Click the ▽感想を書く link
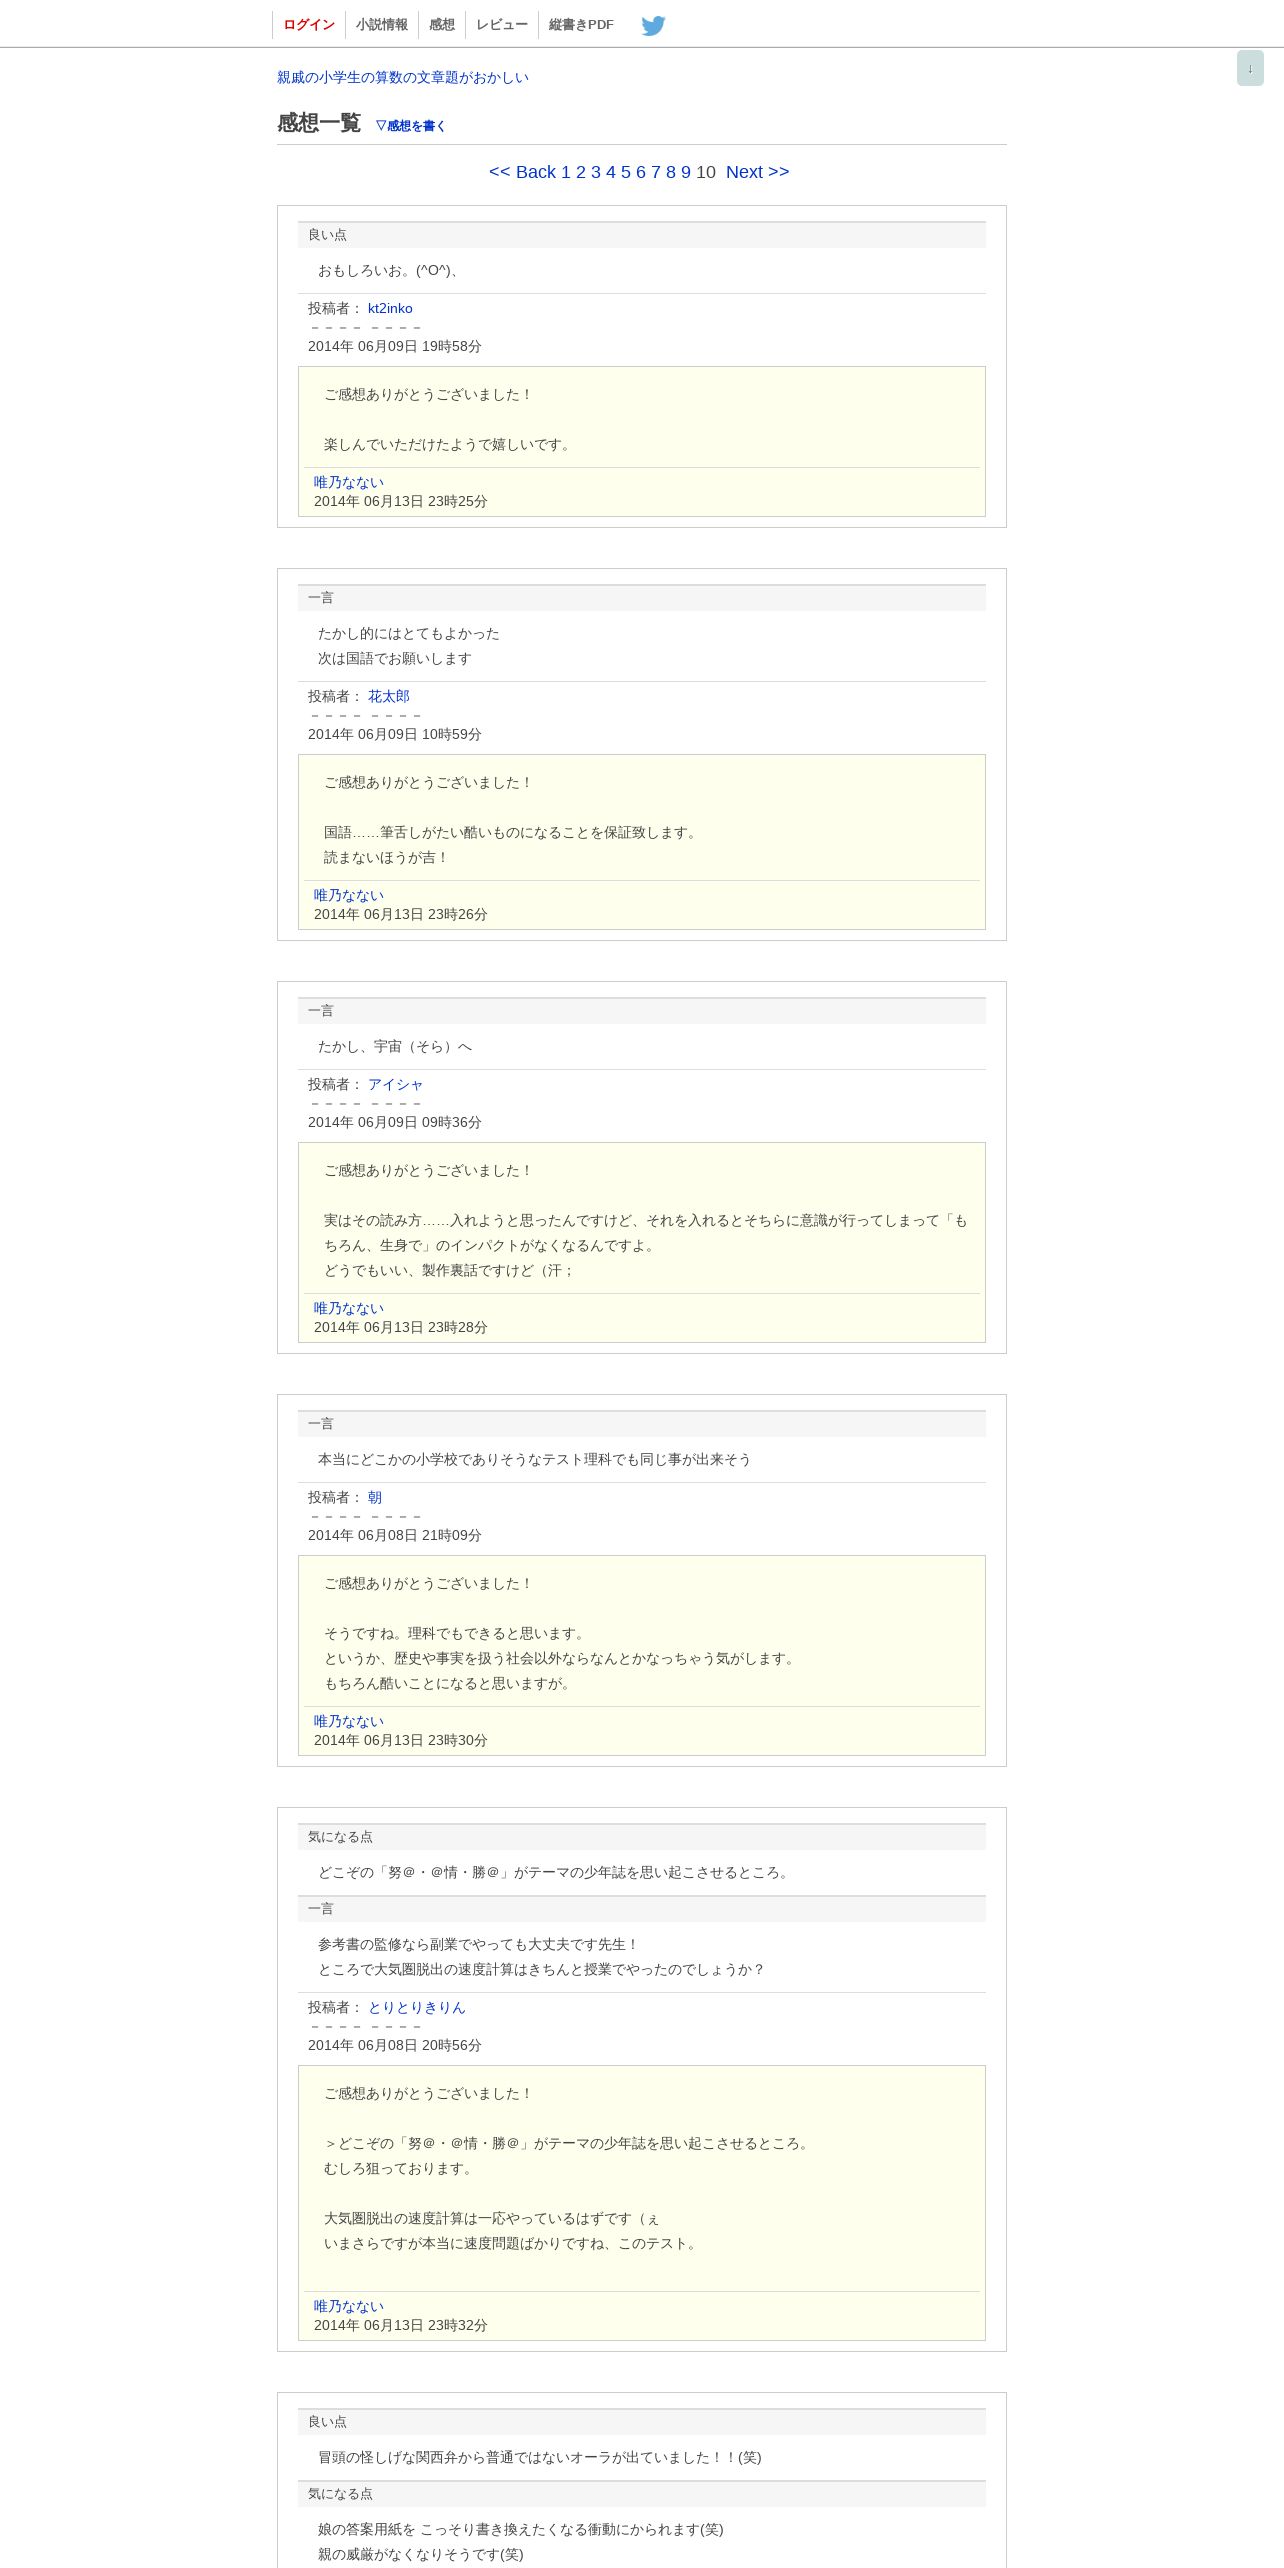The width and height of the screenshot is (1284, 2568). click(410, 125)
